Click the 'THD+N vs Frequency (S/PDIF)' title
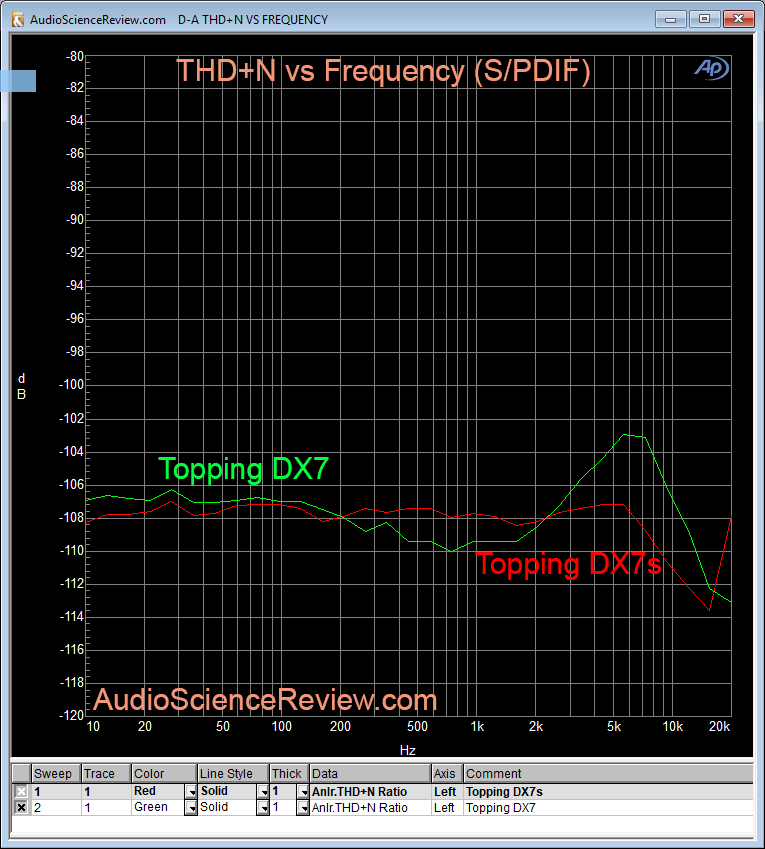The width and height of the screenshot is (765, 849). (x=383, y=71)
